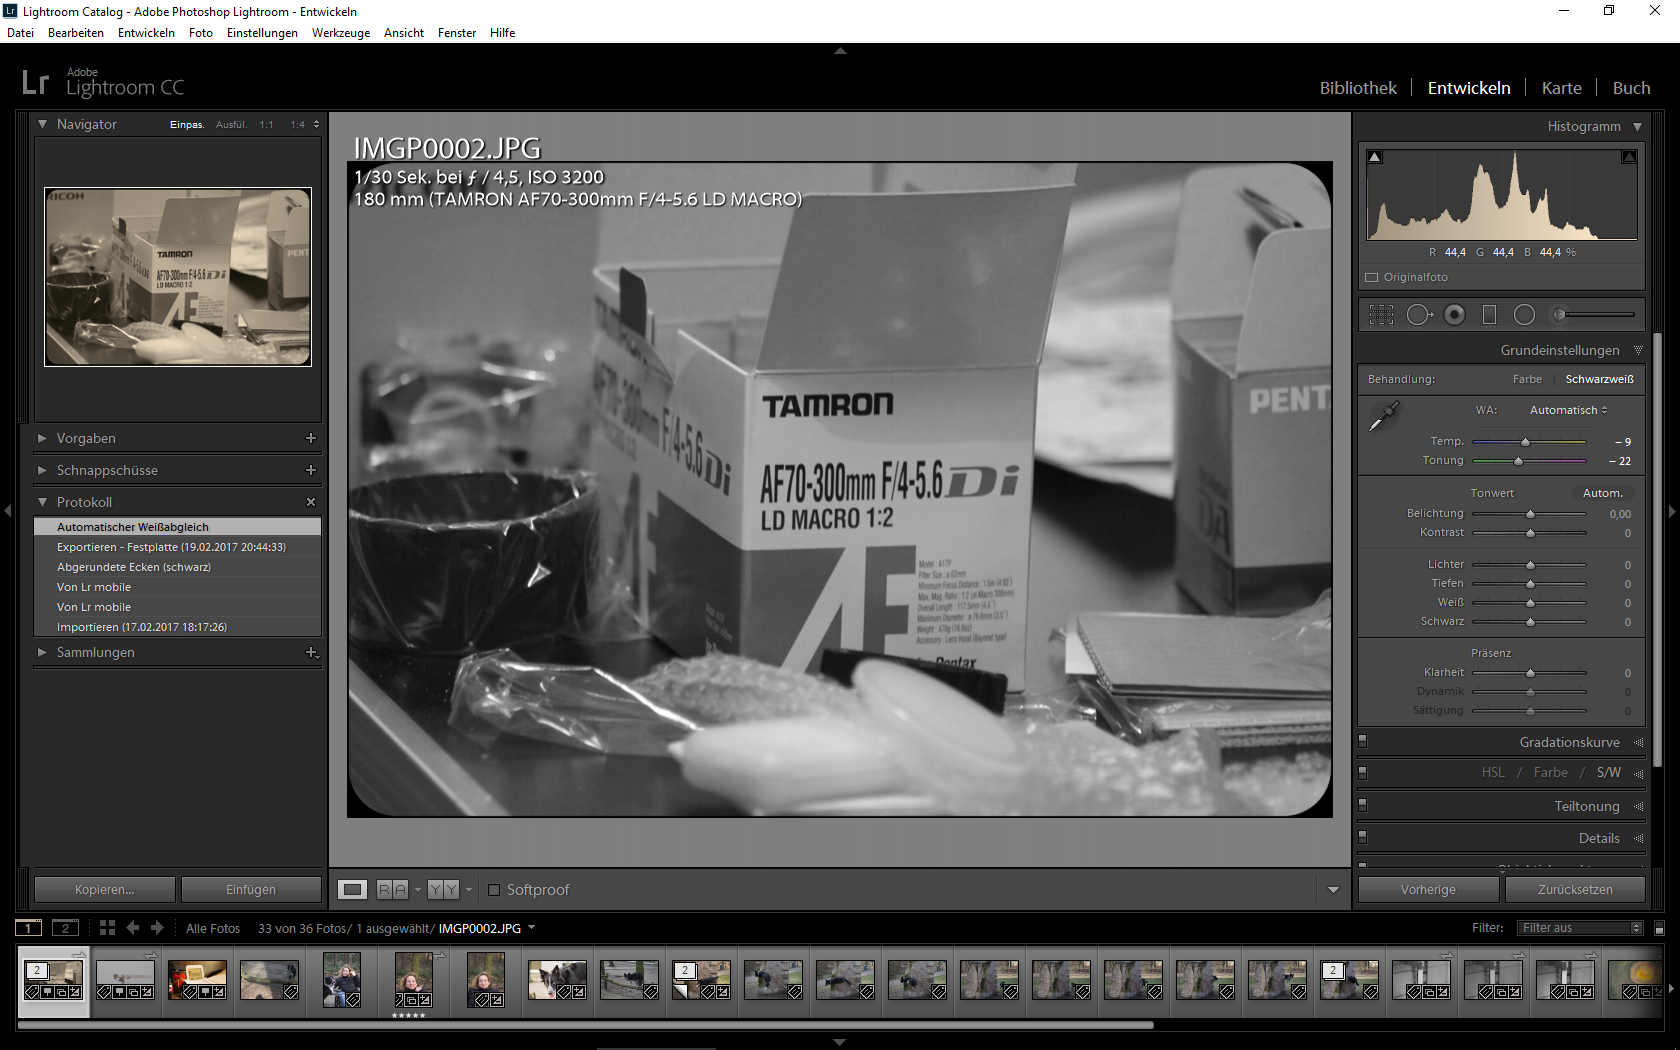Click the Kopieren... button

(105, 890)
